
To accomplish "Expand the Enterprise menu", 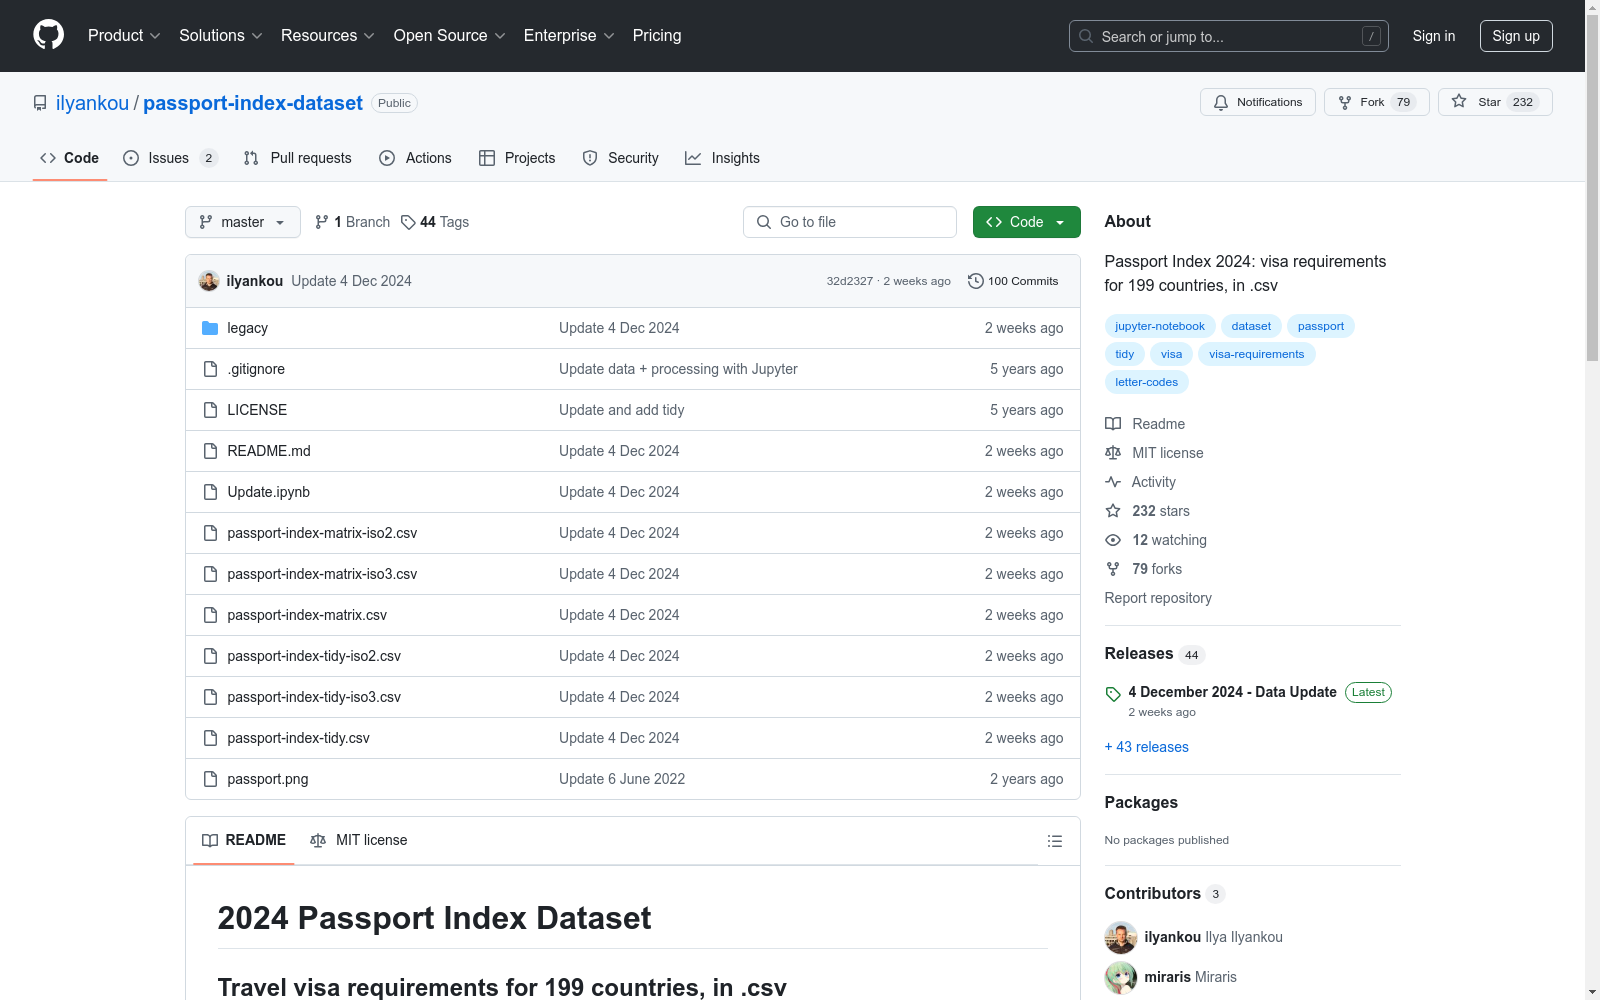I will [x=569, y=36].
